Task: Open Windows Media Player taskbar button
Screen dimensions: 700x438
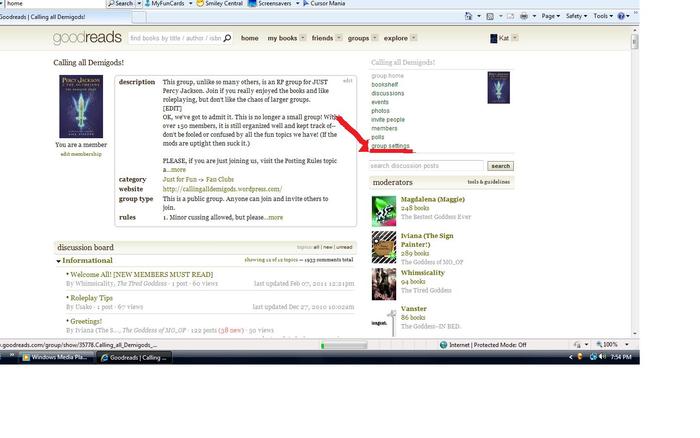Action: (x=56, y=357)
